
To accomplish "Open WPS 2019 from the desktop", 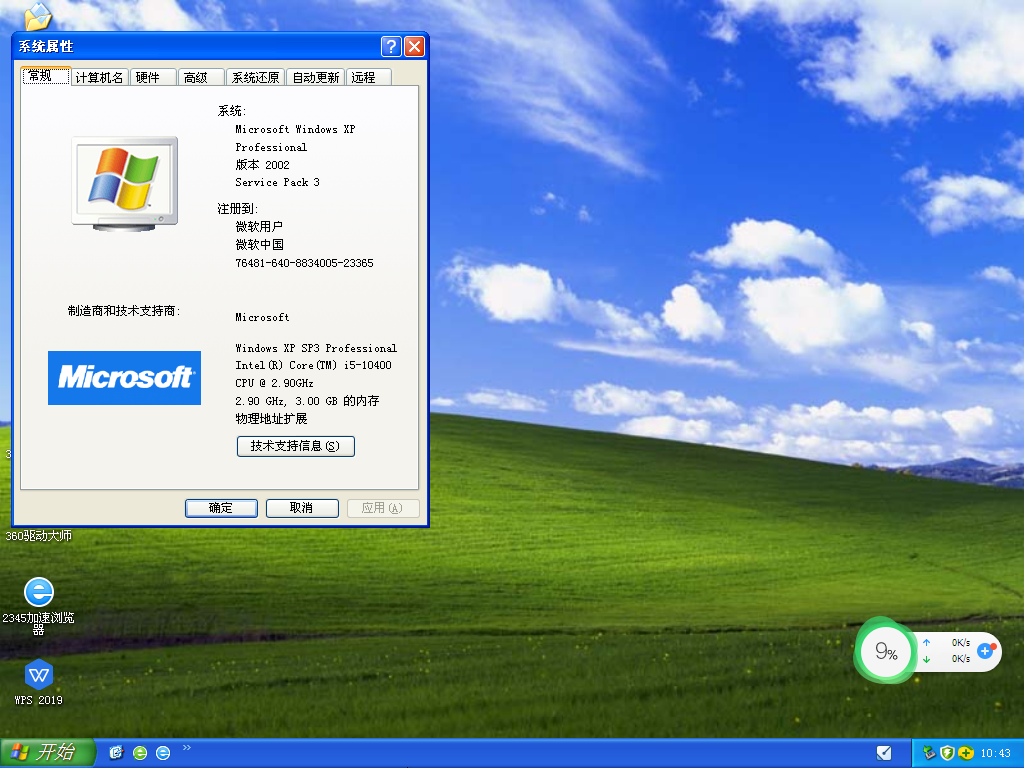I will (38, 675).
